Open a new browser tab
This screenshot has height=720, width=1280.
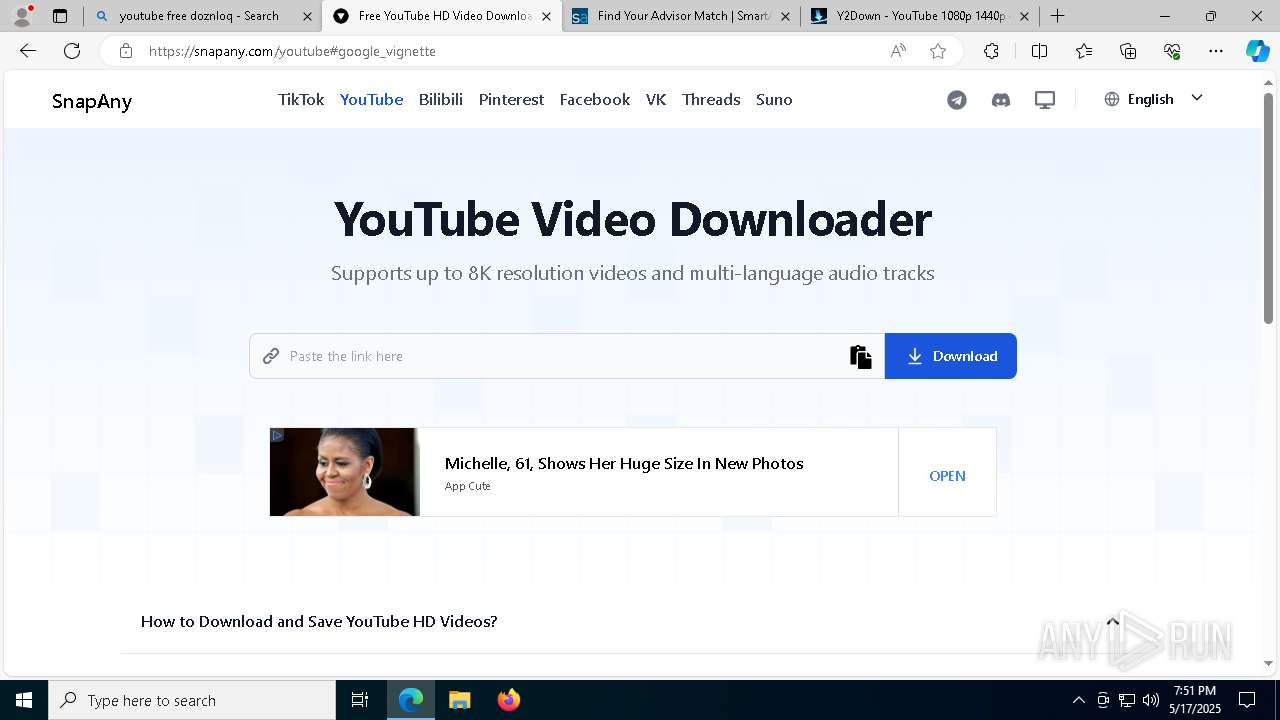pos(1057,16)
